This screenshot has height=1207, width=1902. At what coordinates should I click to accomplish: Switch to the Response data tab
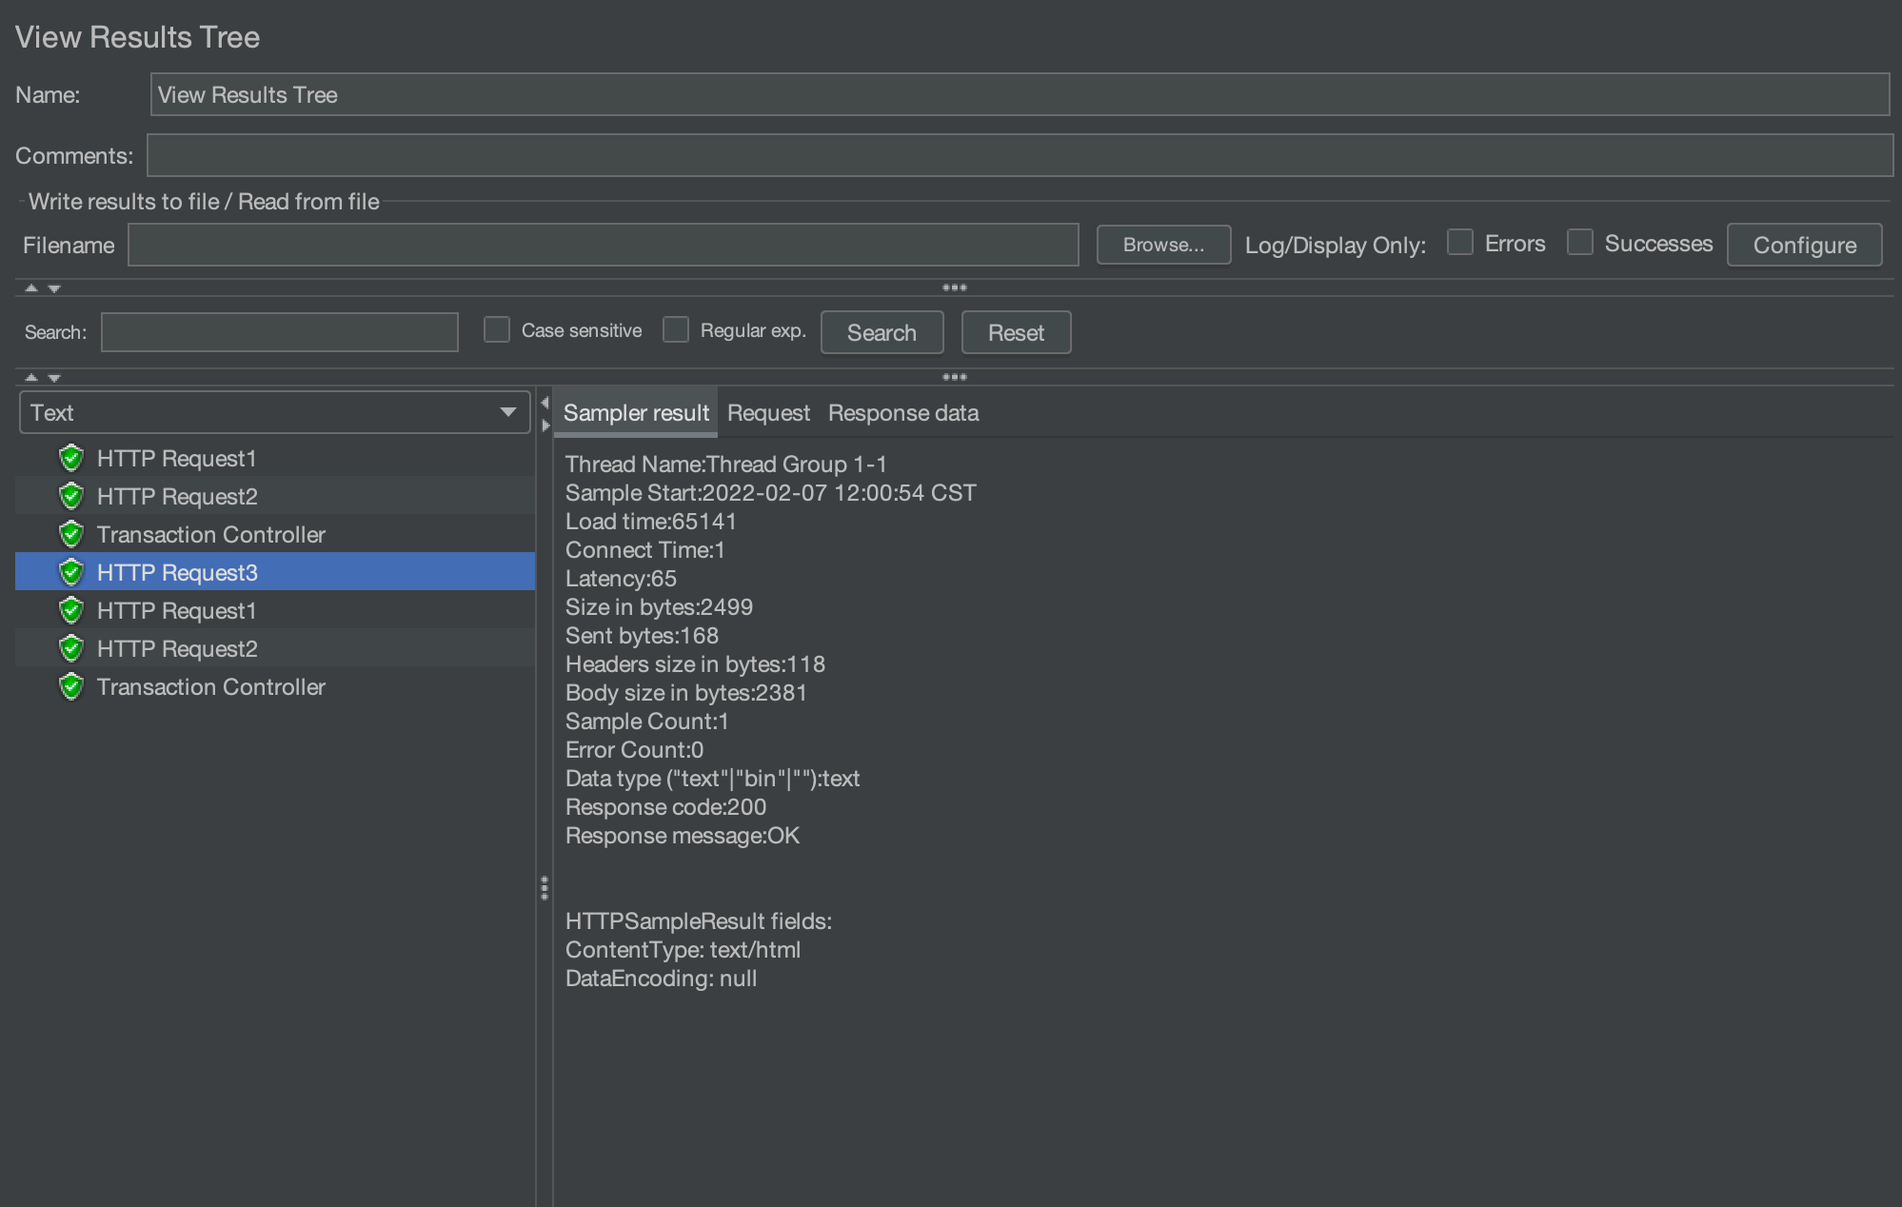(903, 413)
